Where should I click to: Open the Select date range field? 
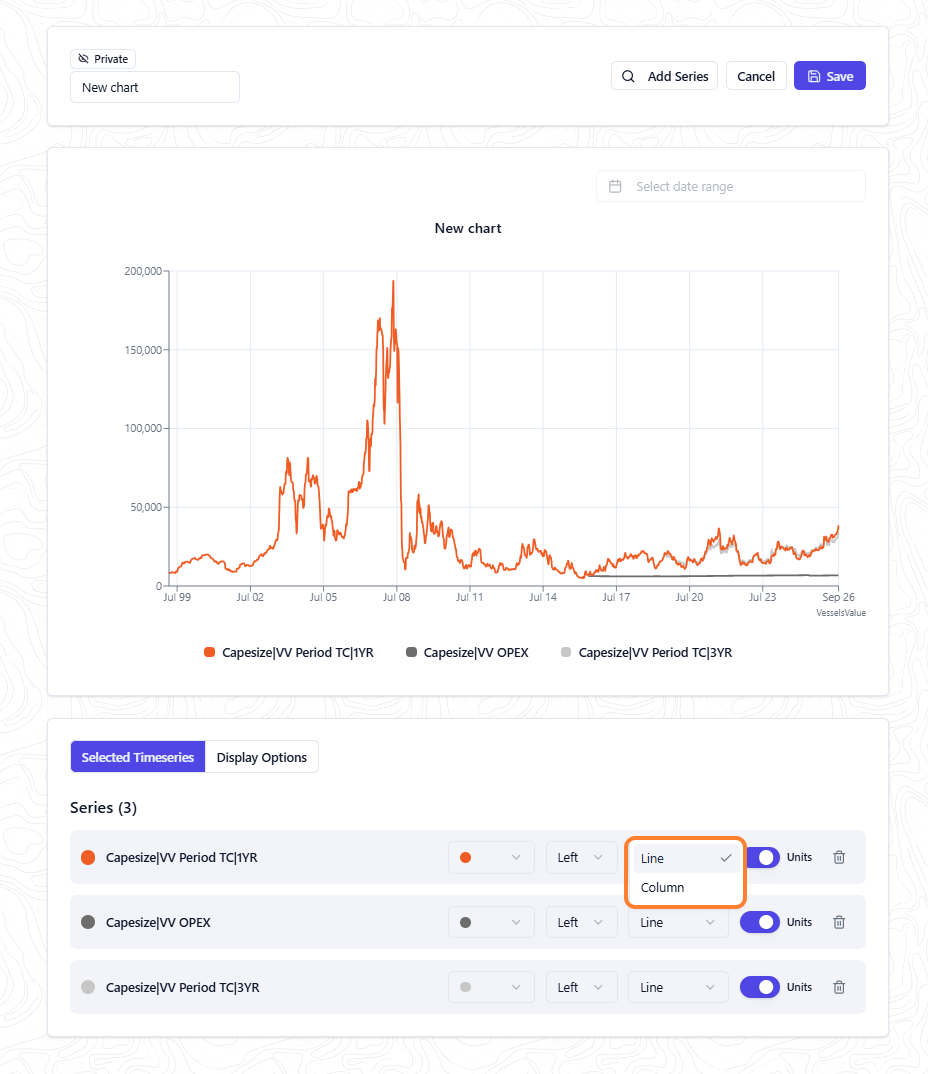731,186
